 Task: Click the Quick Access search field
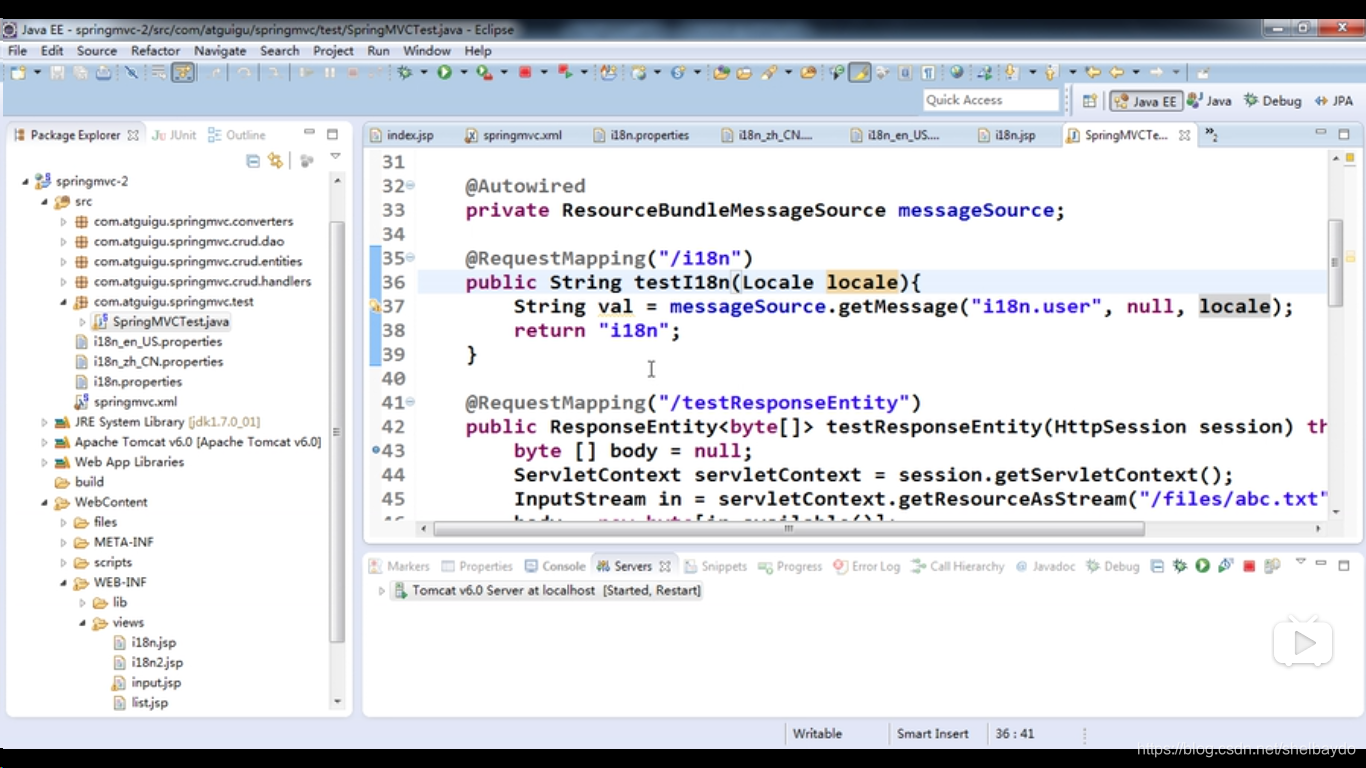tap(990, 100)
